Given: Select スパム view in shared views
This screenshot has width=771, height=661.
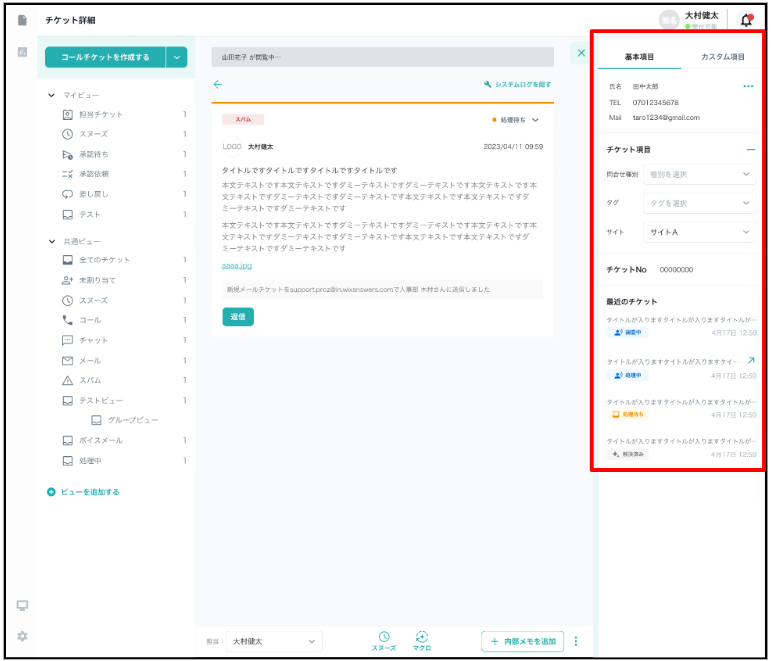Looking at the screenshot, I should (x=90, y=380).
